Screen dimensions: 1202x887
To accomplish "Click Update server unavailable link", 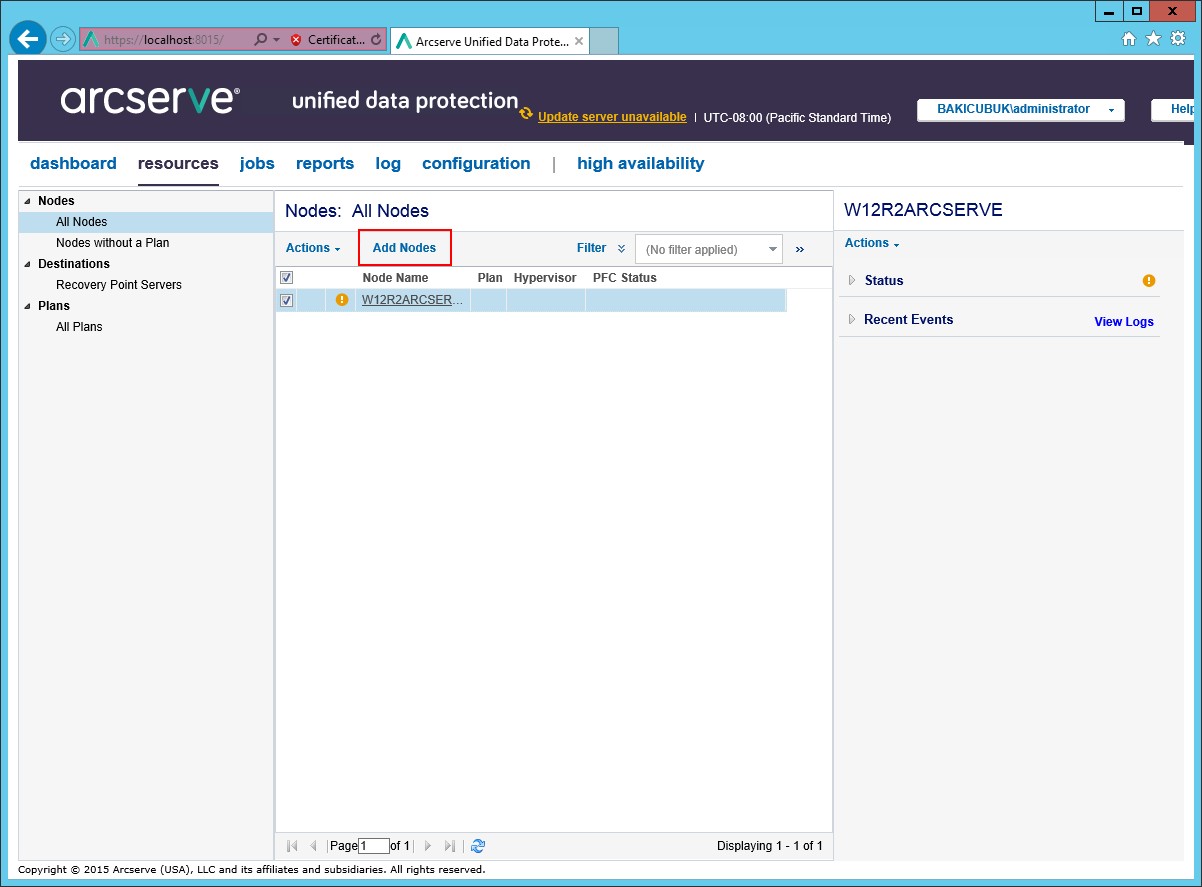I will [x=612, y=117].
